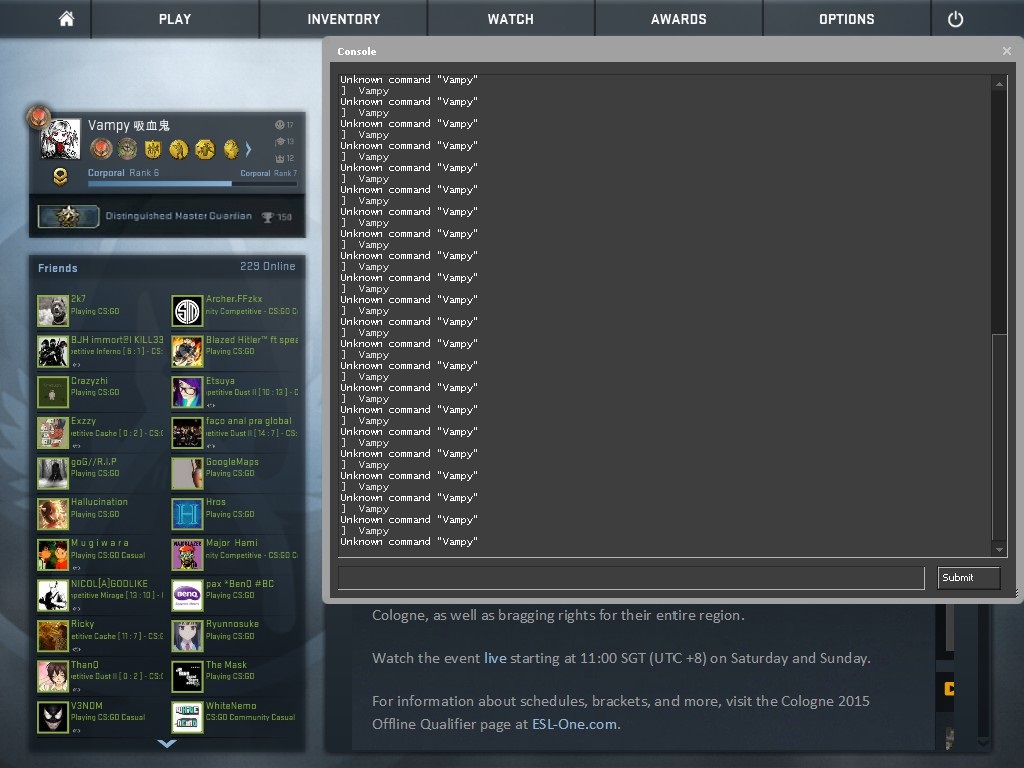This screenshot has height=768, width=1024.
Task: Click the console scrollbar down arrow
Action: point(999,550)
